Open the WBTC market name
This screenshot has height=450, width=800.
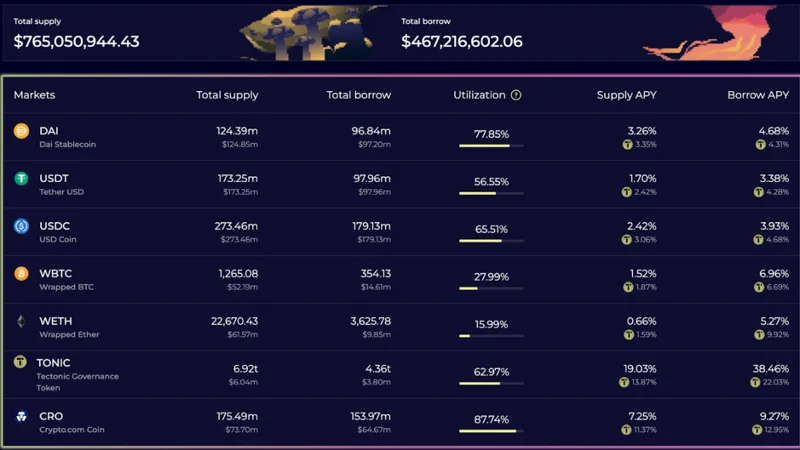[x=56, y=273]
